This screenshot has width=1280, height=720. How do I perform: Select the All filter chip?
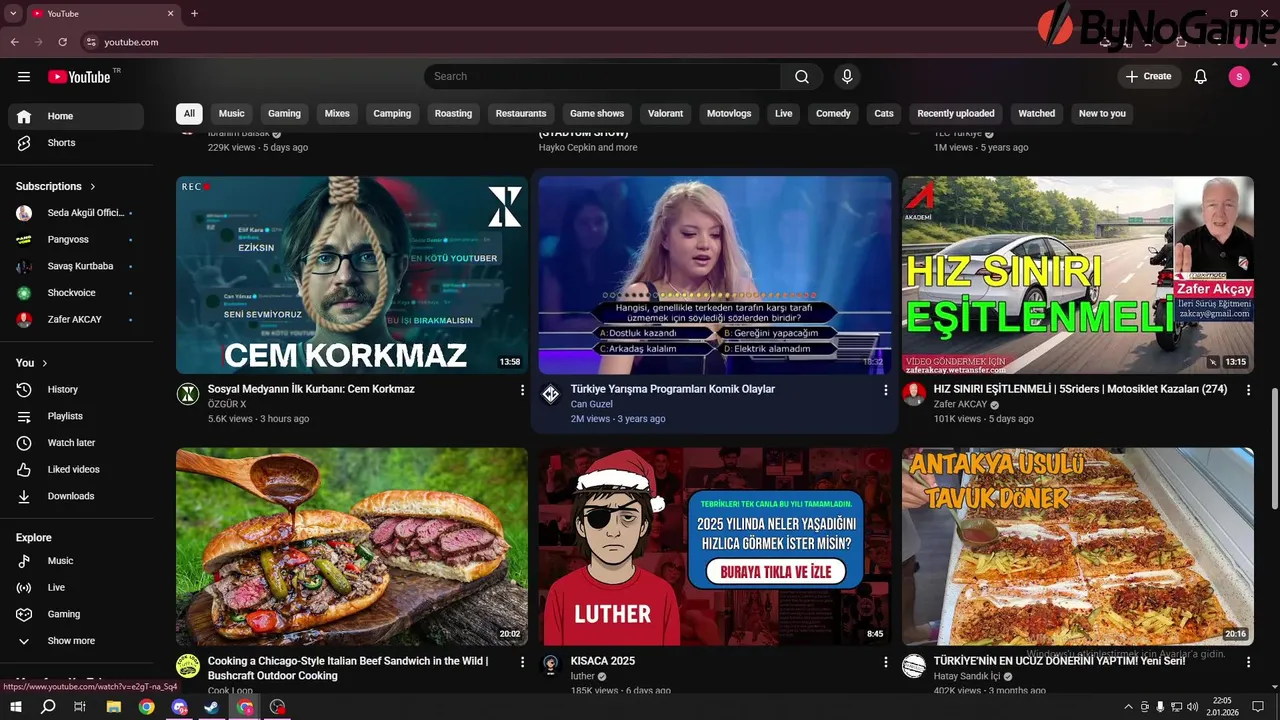pos(189,114)
